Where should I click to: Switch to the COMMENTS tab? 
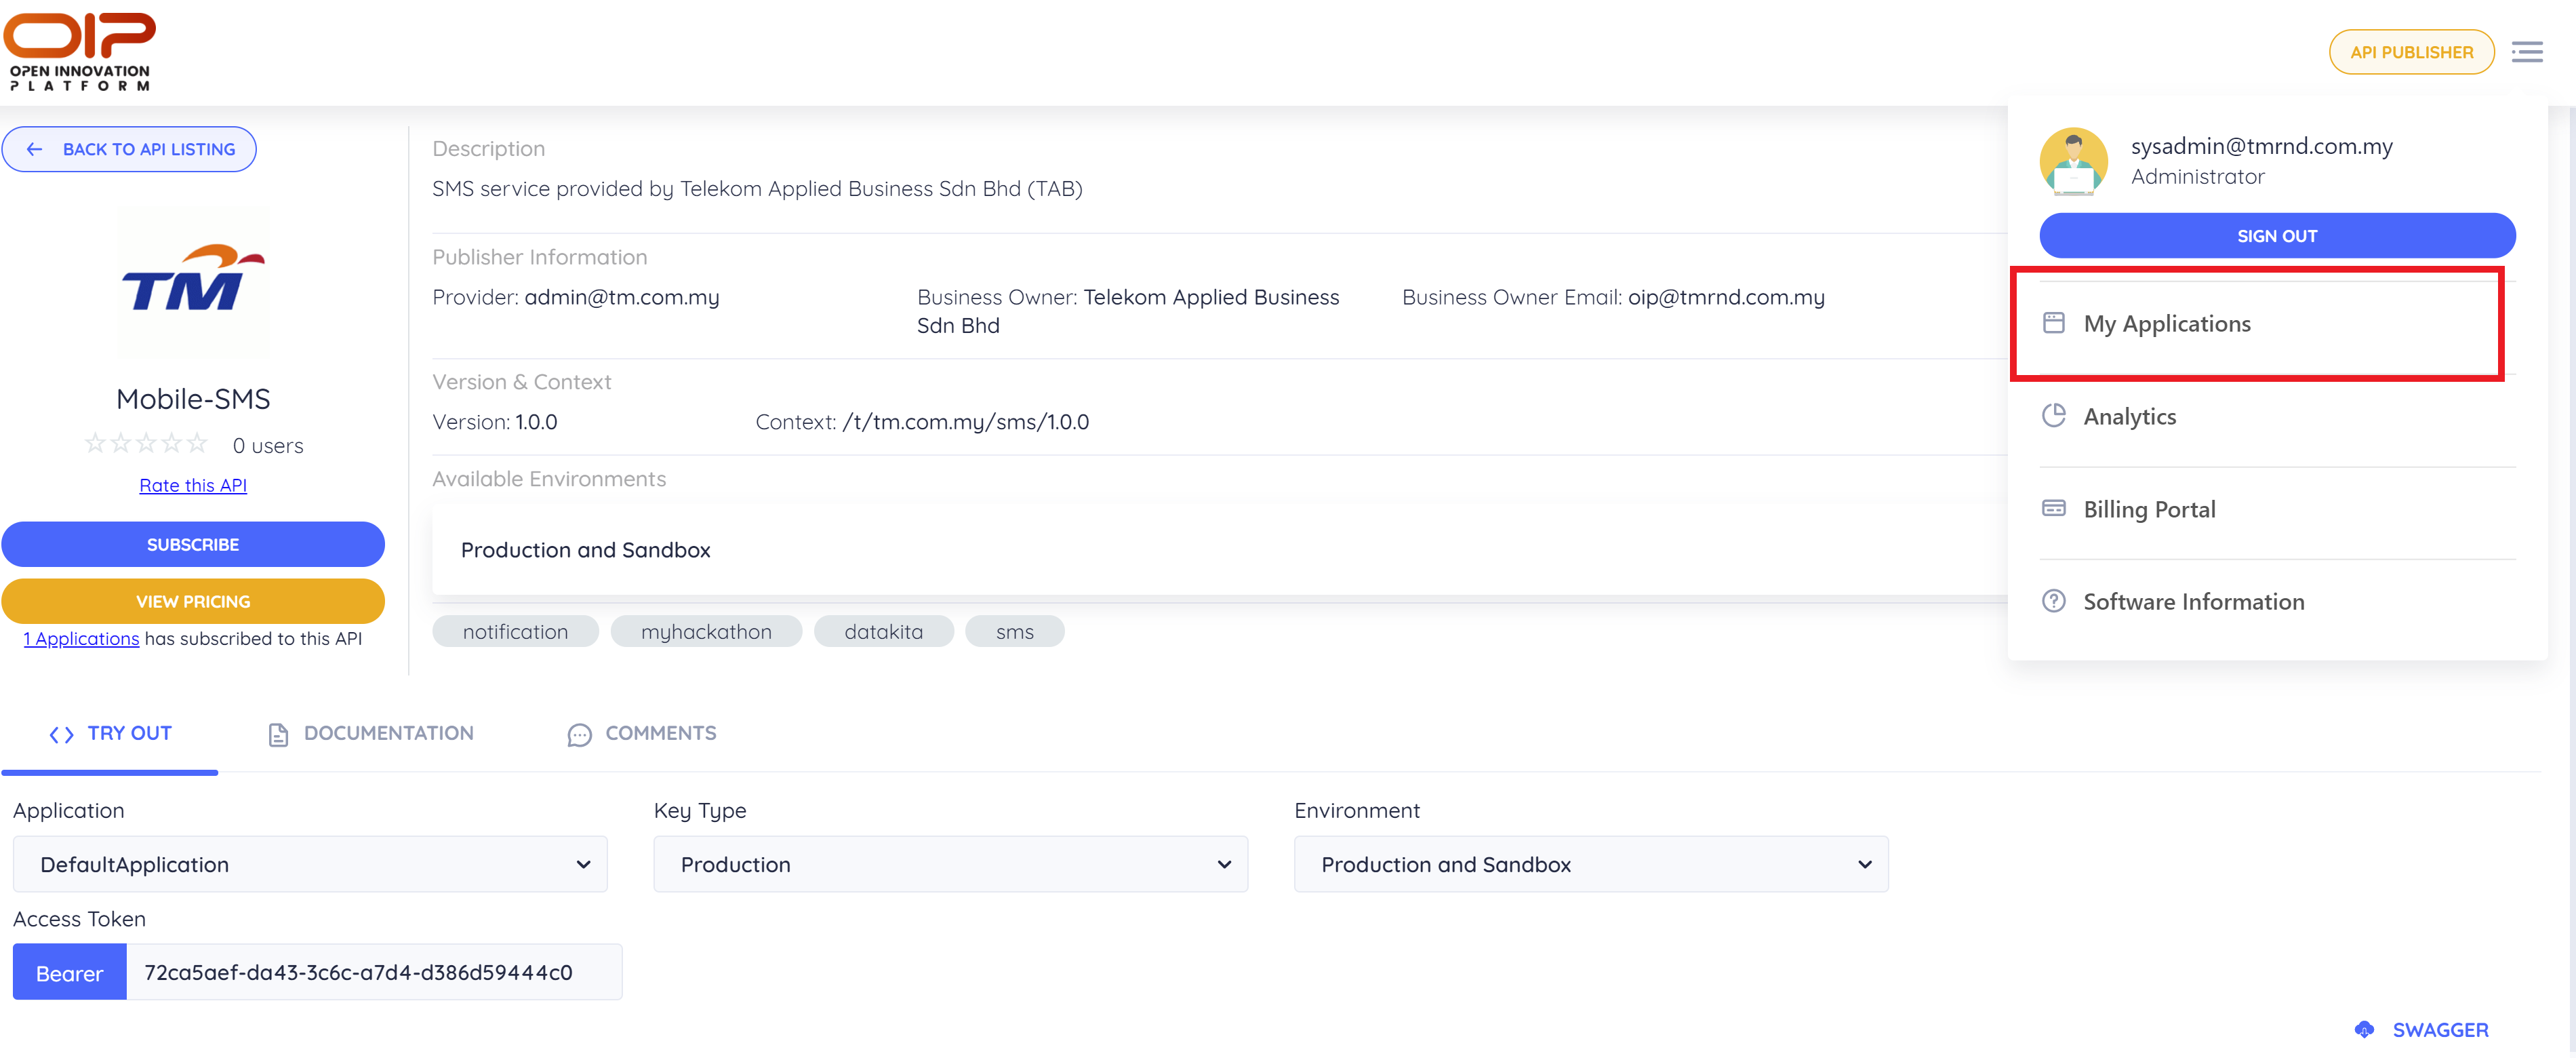pyautogui.click(x=642, y=734)
